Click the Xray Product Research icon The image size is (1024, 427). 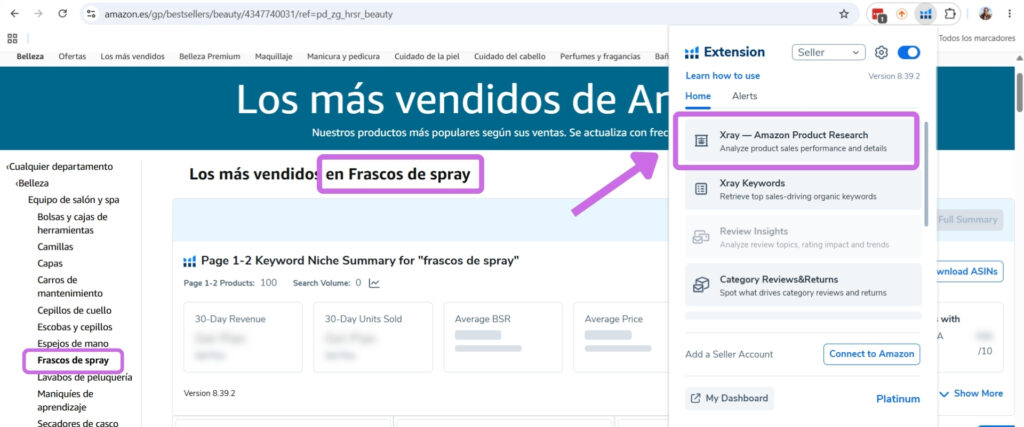[701, 141]
